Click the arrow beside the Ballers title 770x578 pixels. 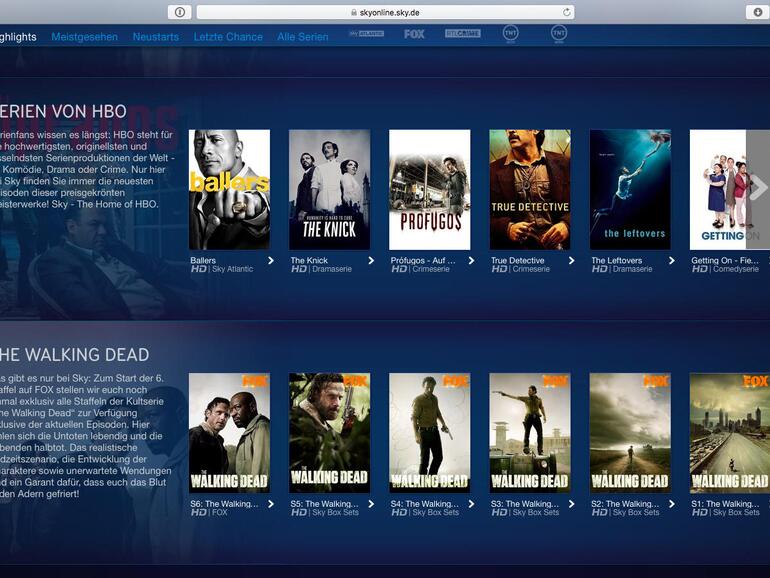coord(271,261)
